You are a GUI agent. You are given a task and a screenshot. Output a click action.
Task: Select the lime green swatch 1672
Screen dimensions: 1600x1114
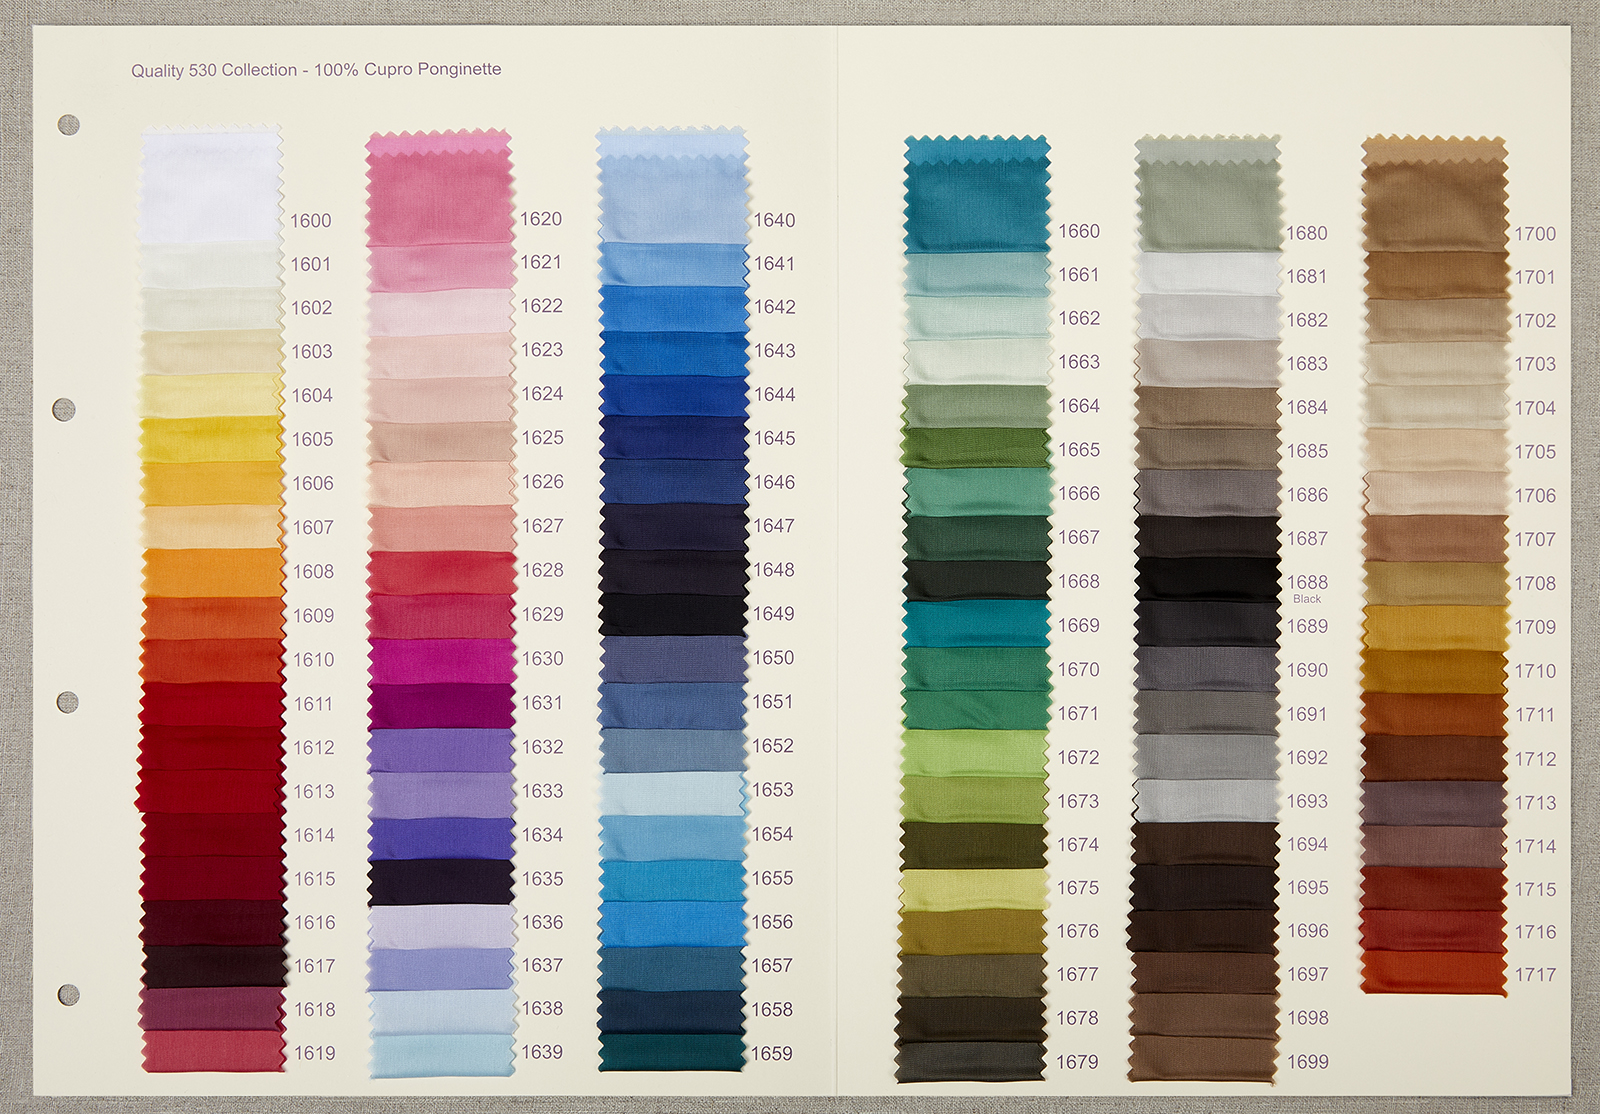coord(975,754)
